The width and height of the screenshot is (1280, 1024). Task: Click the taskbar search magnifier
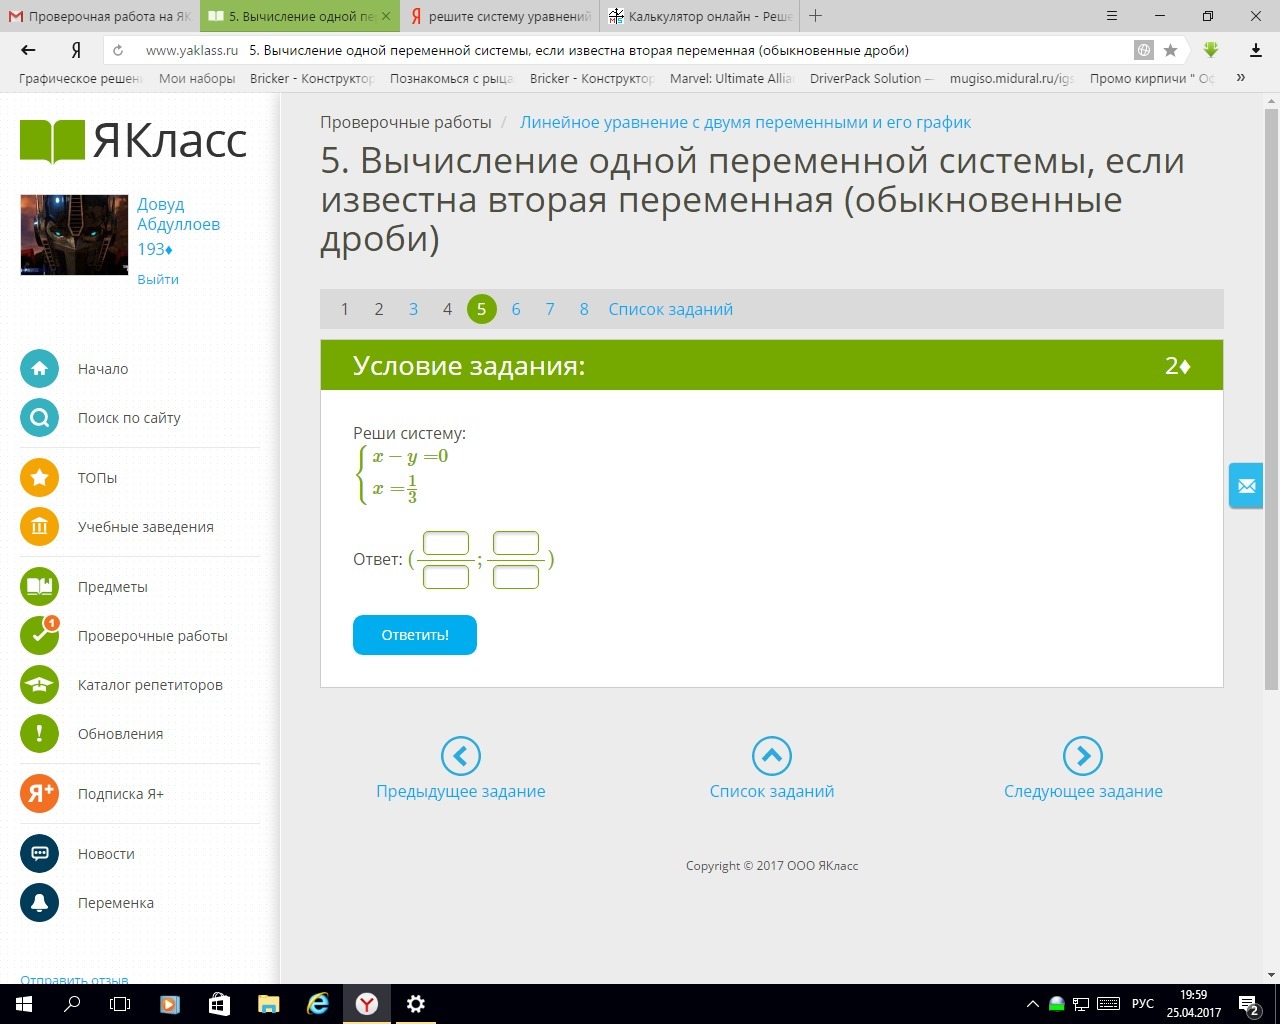click(72, 1004)
